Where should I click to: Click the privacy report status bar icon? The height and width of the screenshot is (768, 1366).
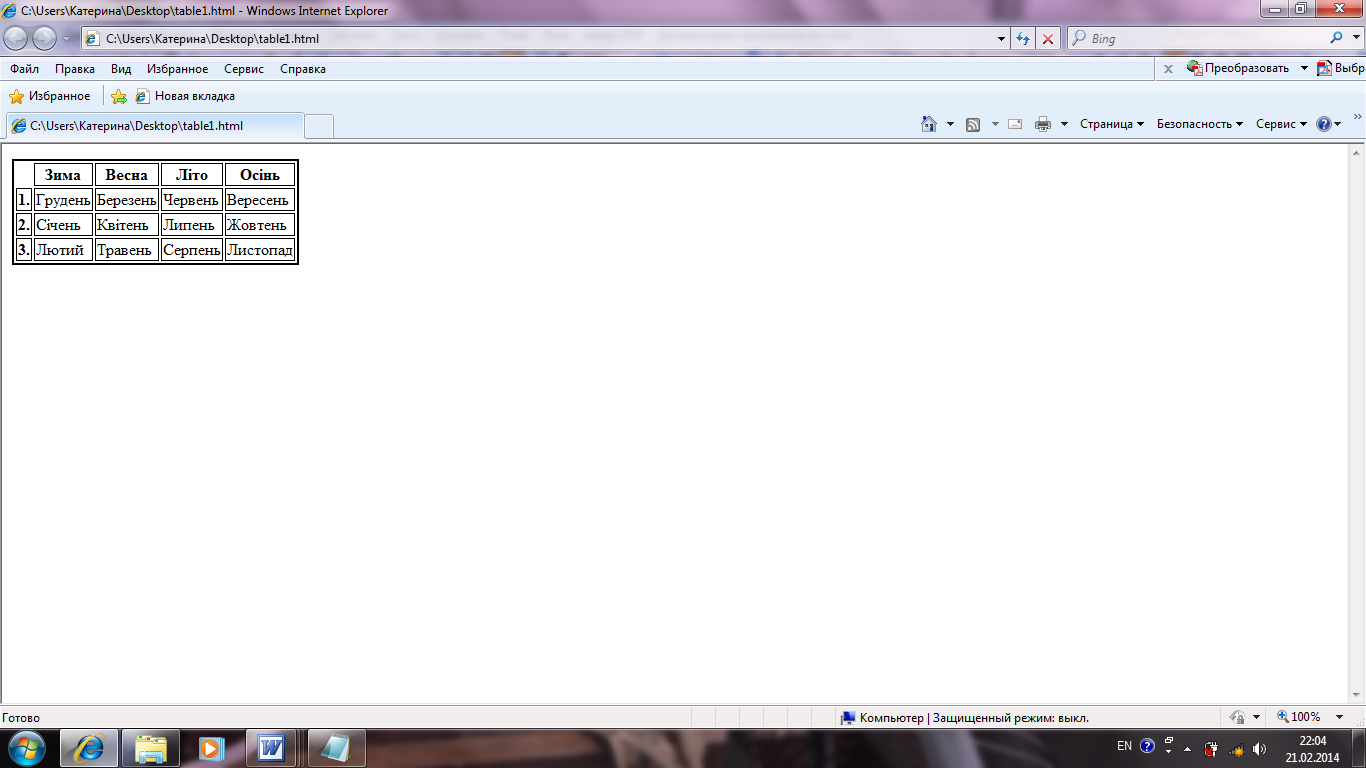coord(1238,717)
